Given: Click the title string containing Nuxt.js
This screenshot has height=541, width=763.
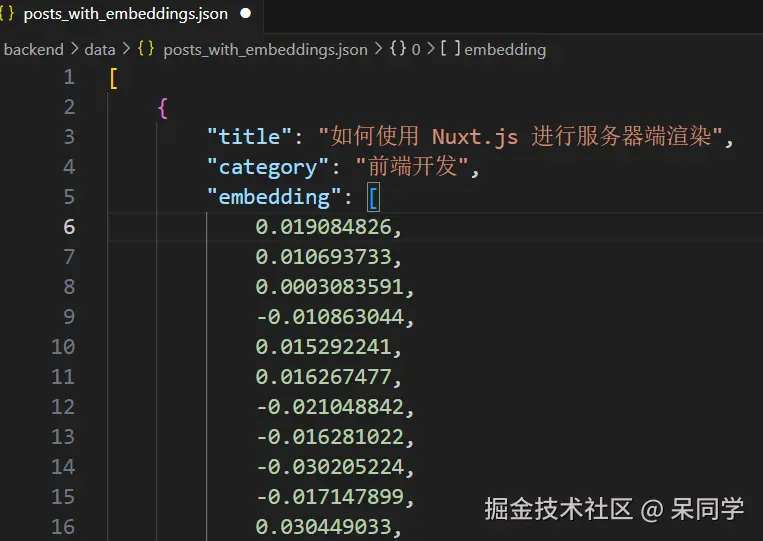Looking at the screenshot, I should 520,136.
